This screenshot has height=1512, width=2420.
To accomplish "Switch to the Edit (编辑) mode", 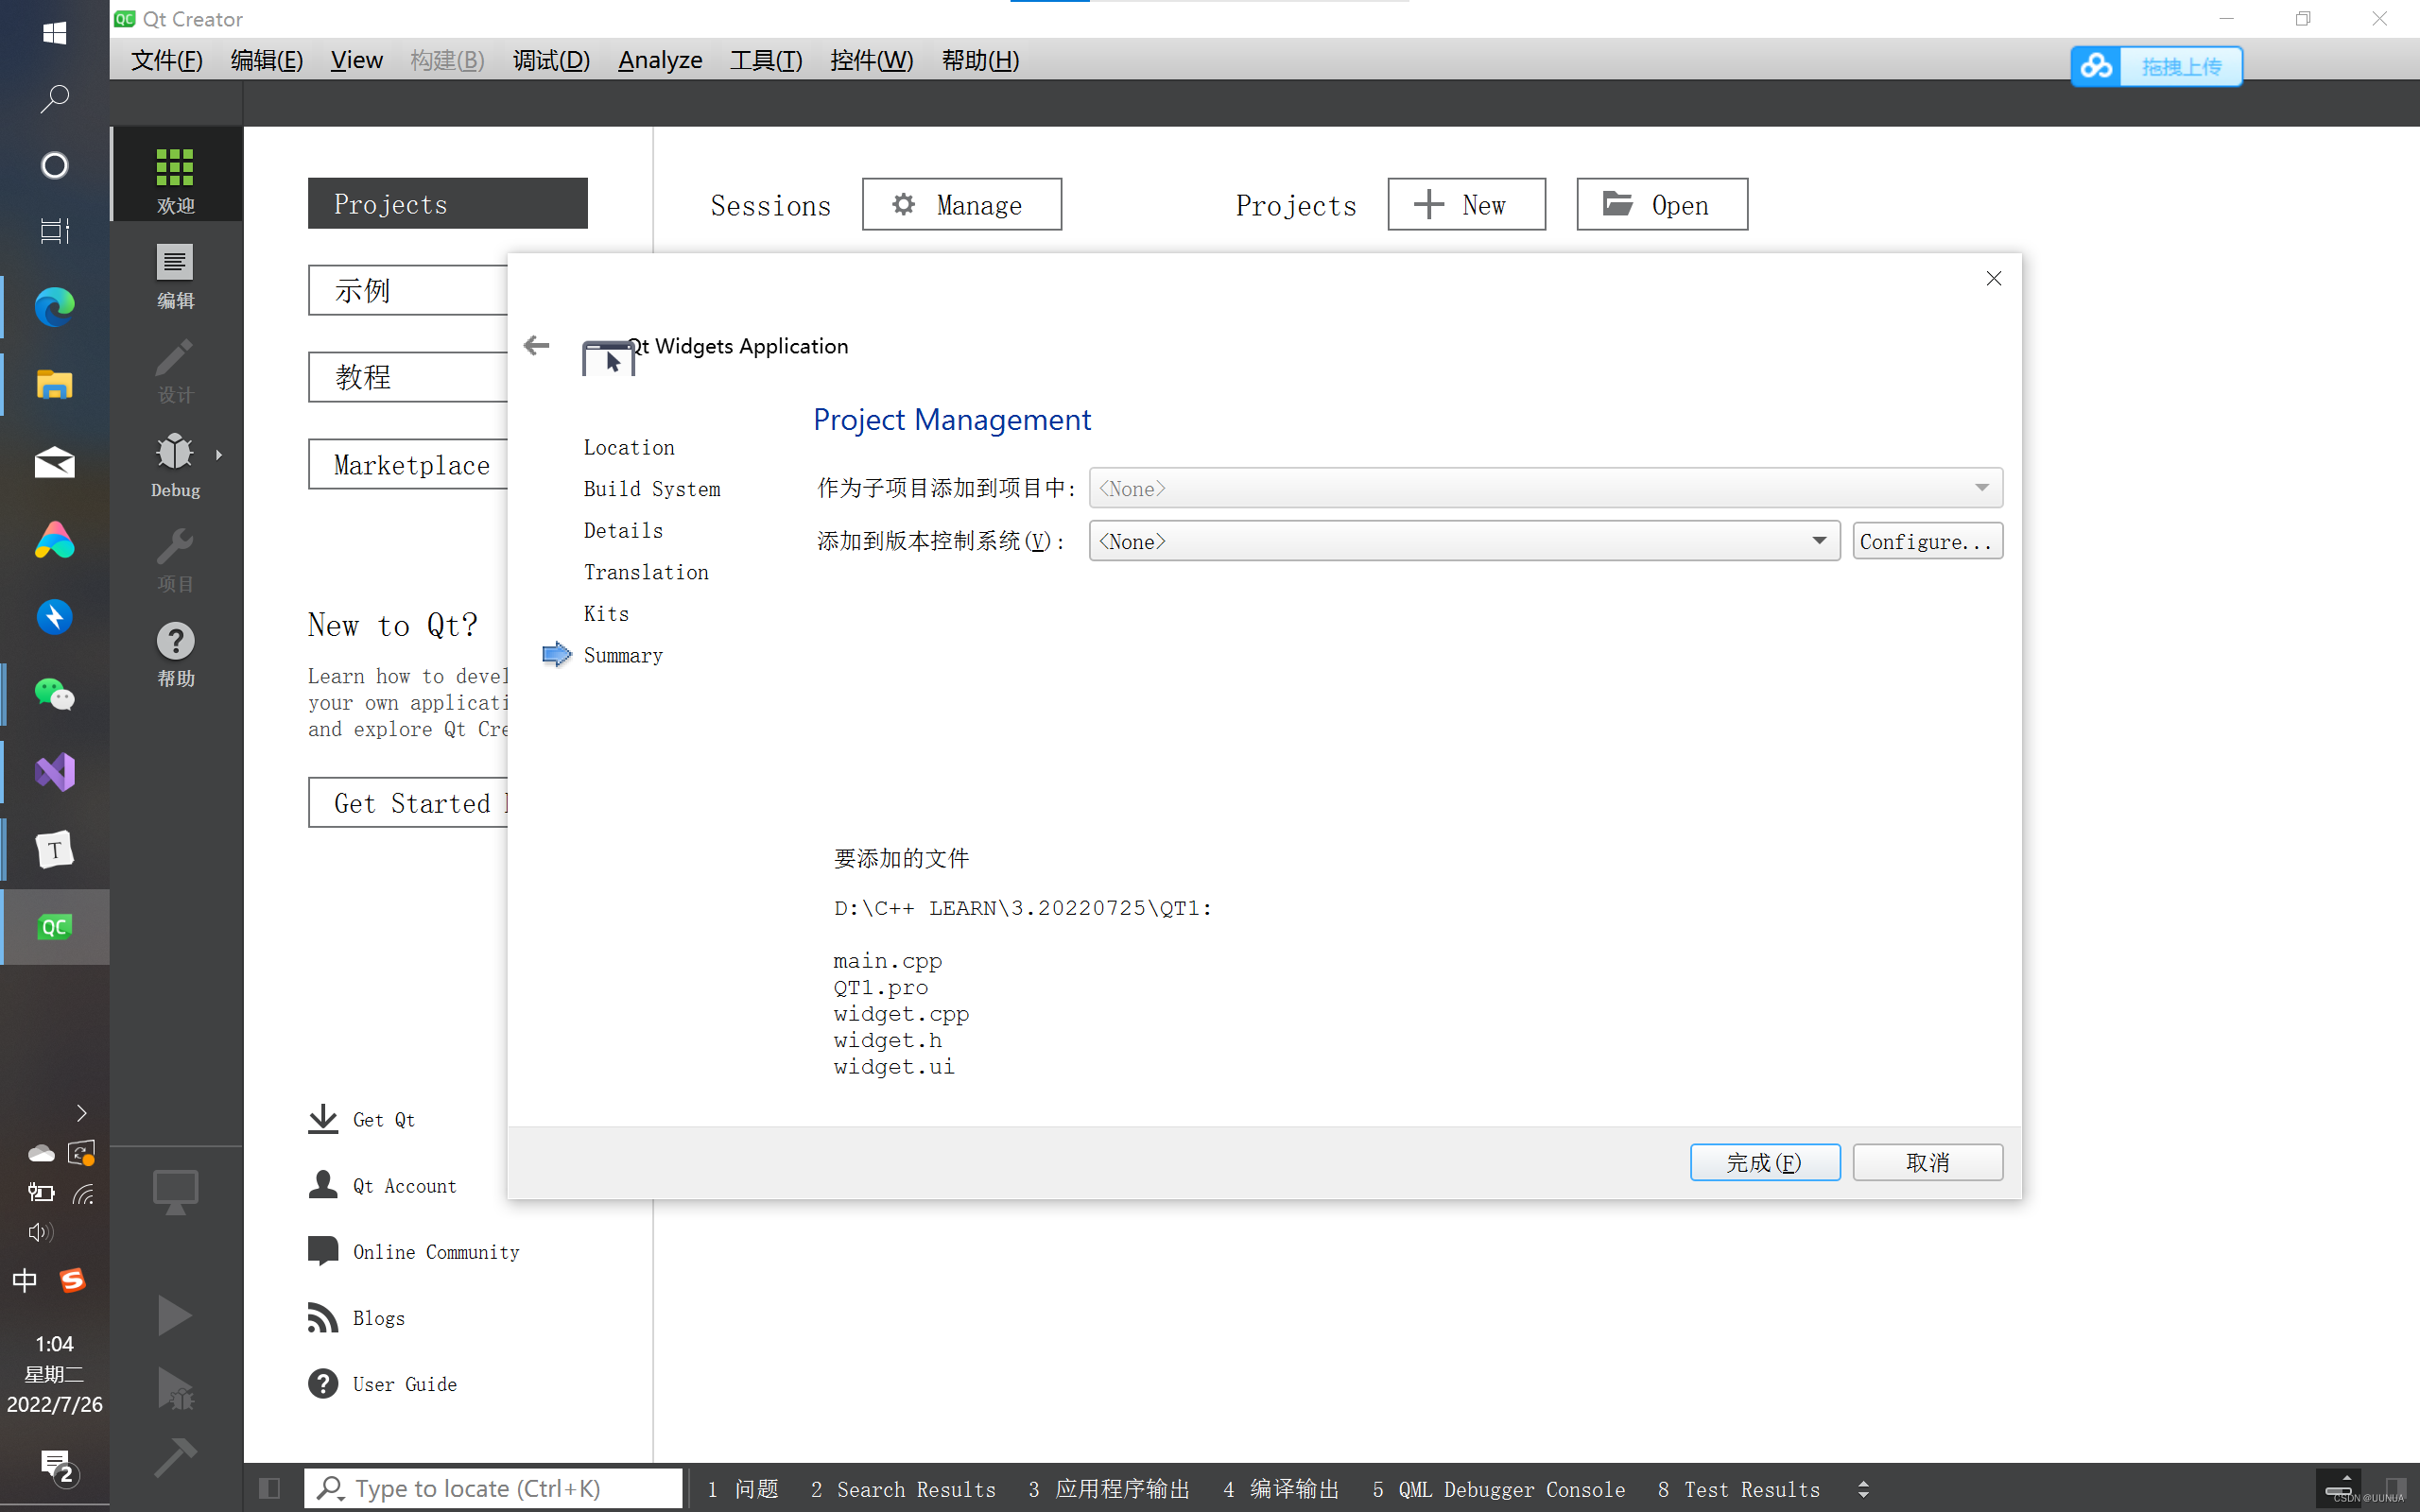I will click(175, 275).
